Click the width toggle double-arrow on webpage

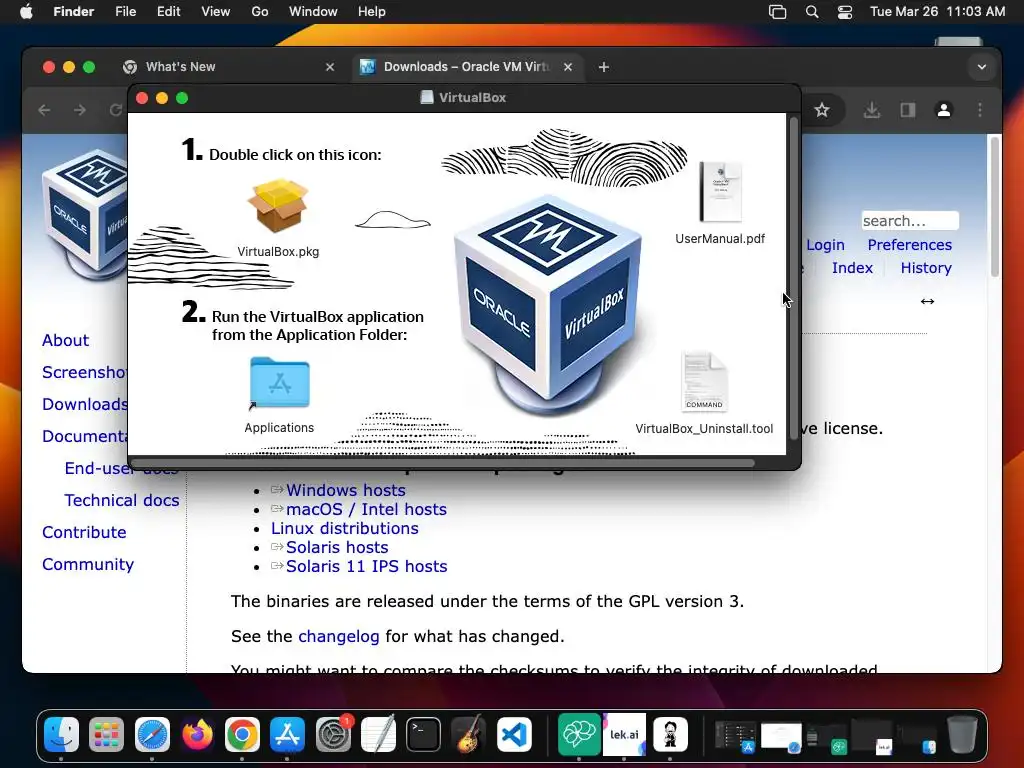(x=927, y=301)
